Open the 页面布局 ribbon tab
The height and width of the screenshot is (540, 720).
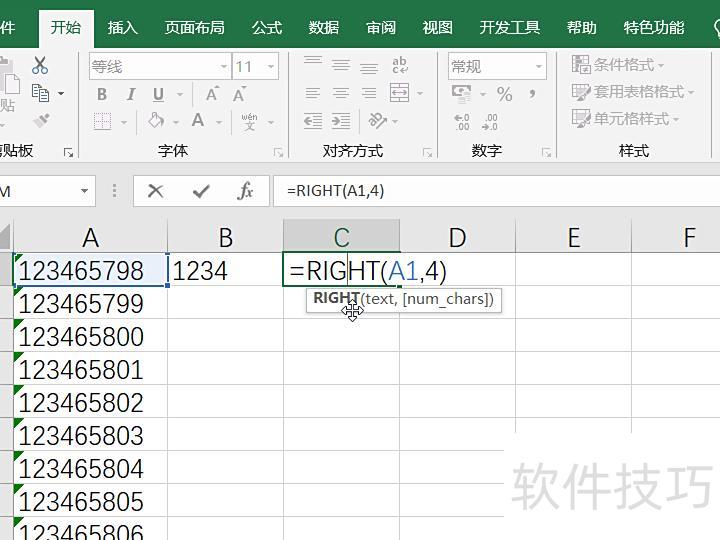(195, 28)
